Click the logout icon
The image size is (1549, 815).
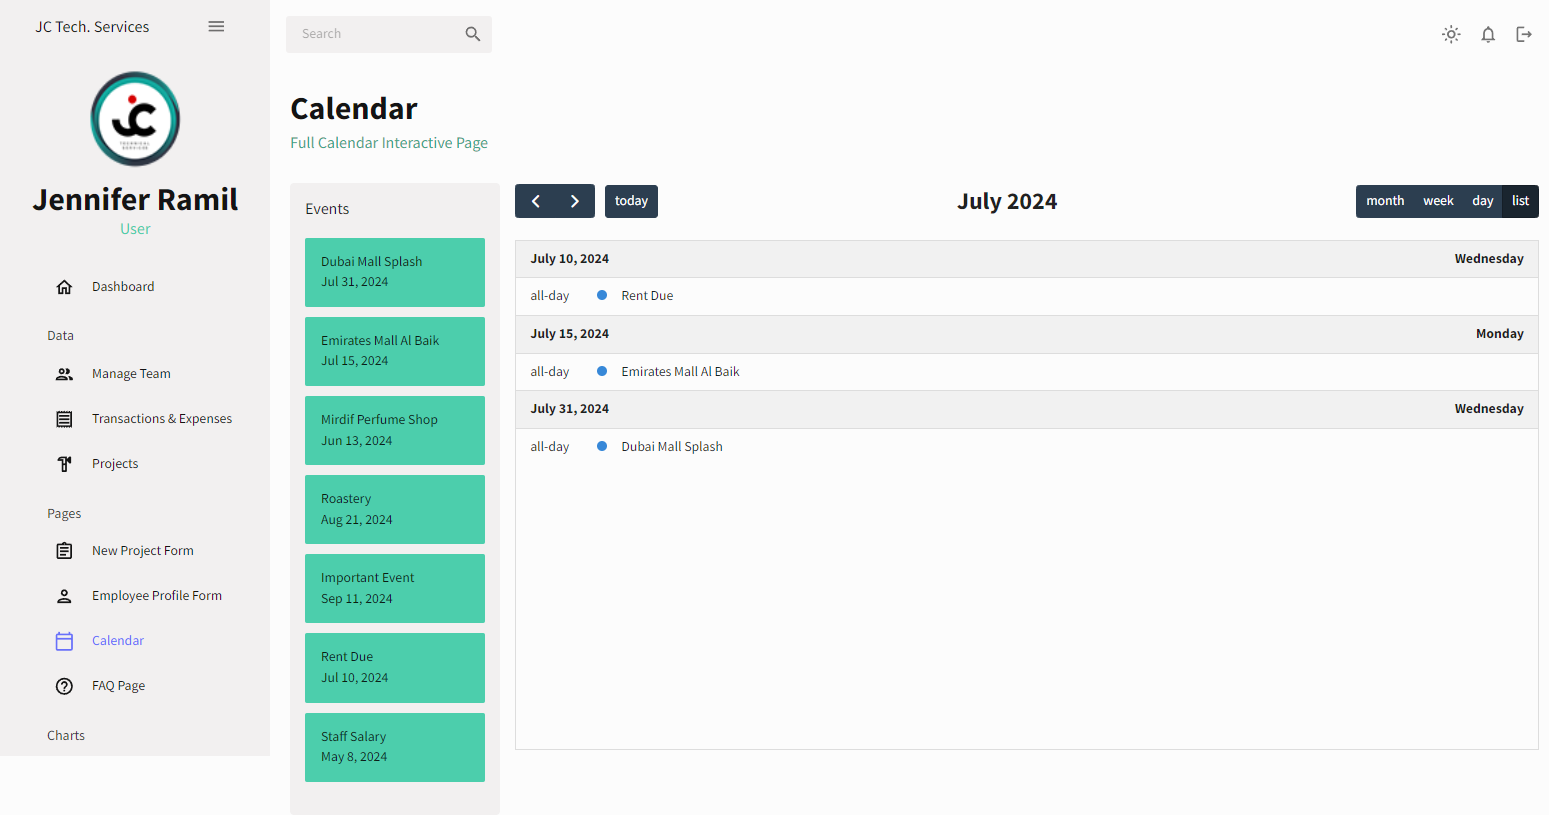click(x=1524, y=35)
